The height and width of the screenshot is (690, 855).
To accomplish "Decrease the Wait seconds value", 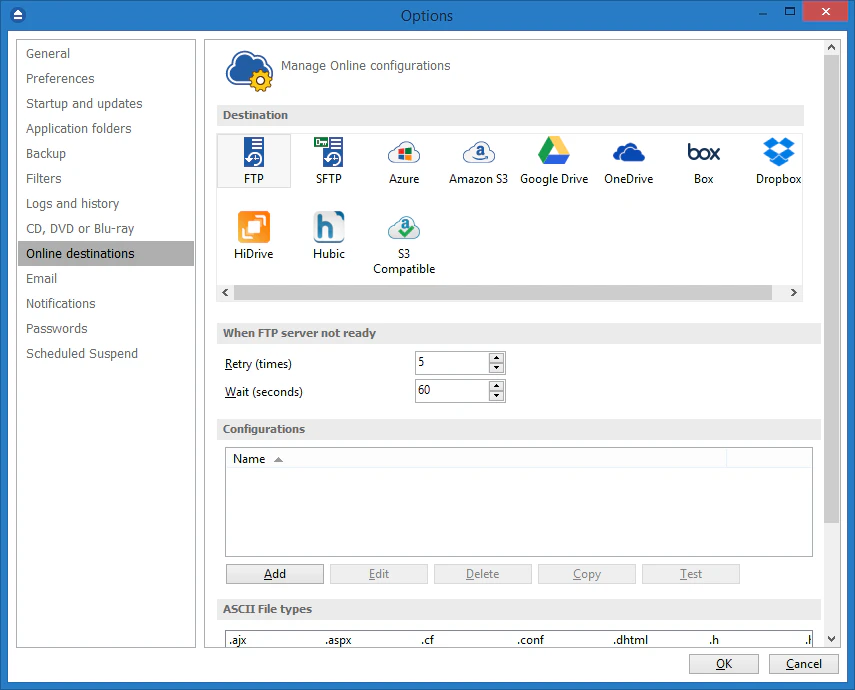I will pos(496,396).
